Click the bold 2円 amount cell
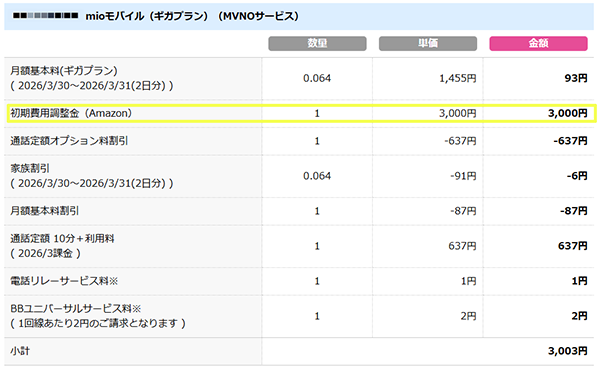600x376 pixels. (x=579, y=316)
